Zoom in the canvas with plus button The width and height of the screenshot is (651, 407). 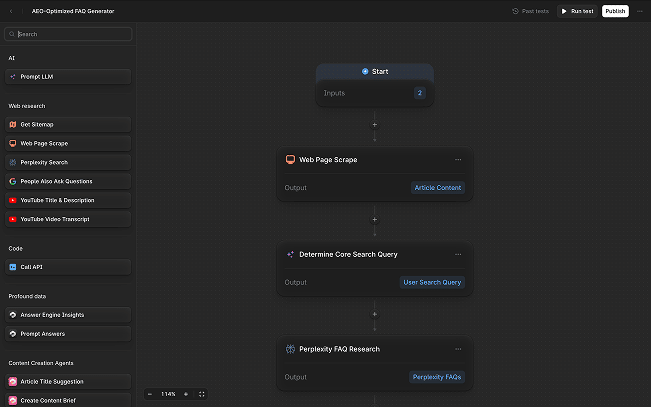point(186,394)
